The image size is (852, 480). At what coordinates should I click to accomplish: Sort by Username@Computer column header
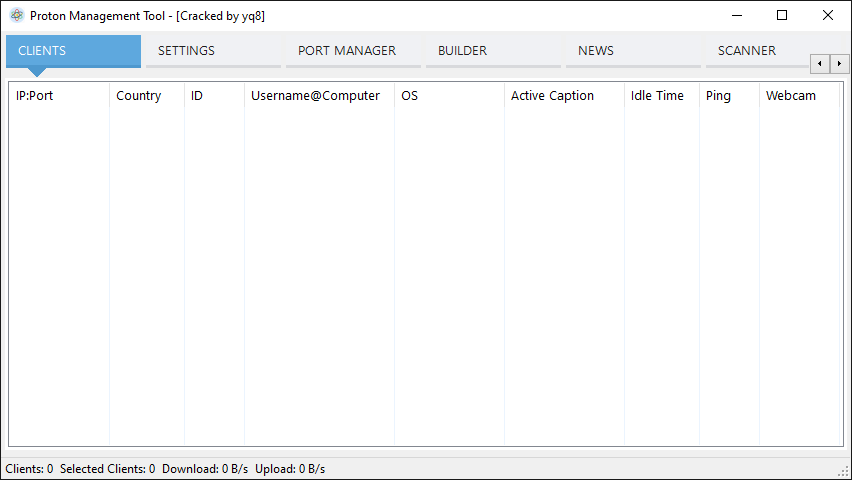(x=315, y=96)
